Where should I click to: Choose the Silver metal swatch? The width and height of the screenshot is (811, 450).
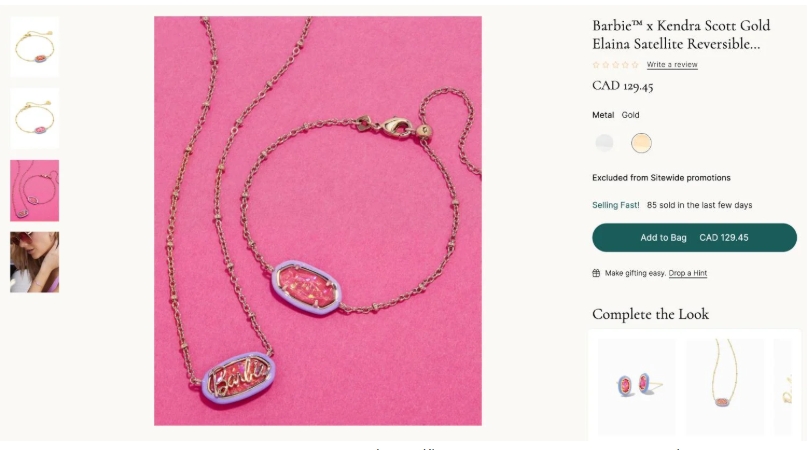[604, 143]
